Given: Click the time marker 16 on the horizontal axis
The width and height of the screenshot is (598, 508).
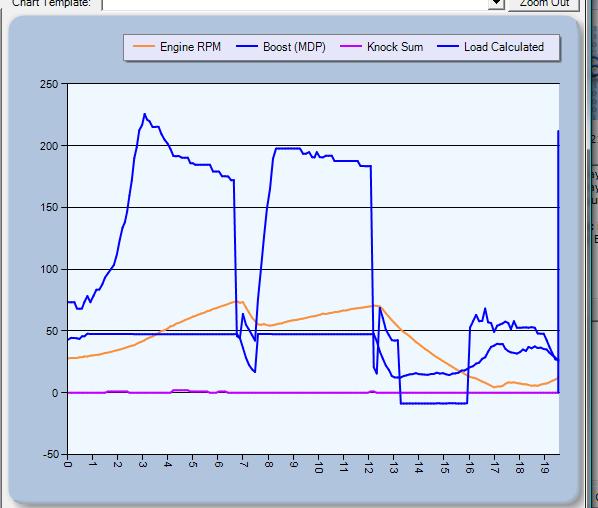Looking at the screenshot, I should point(469,468).
